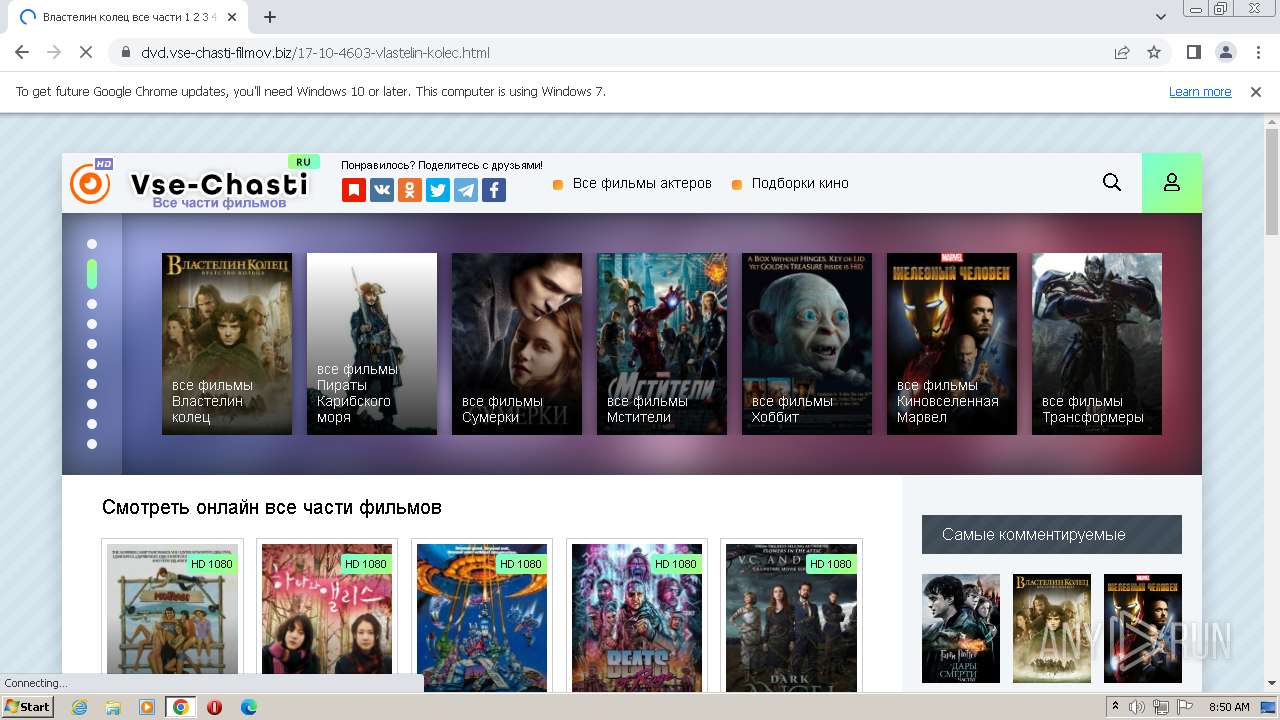Bookmark this page with the star

1154,52
